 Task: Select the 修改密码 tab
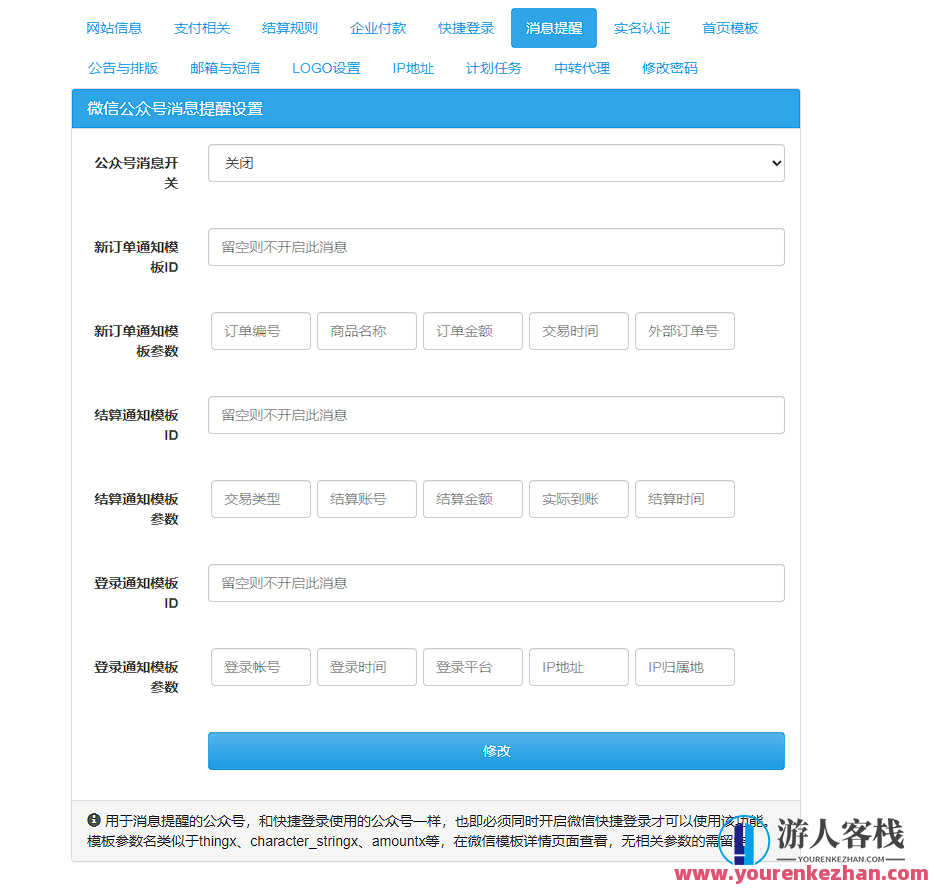669,69
